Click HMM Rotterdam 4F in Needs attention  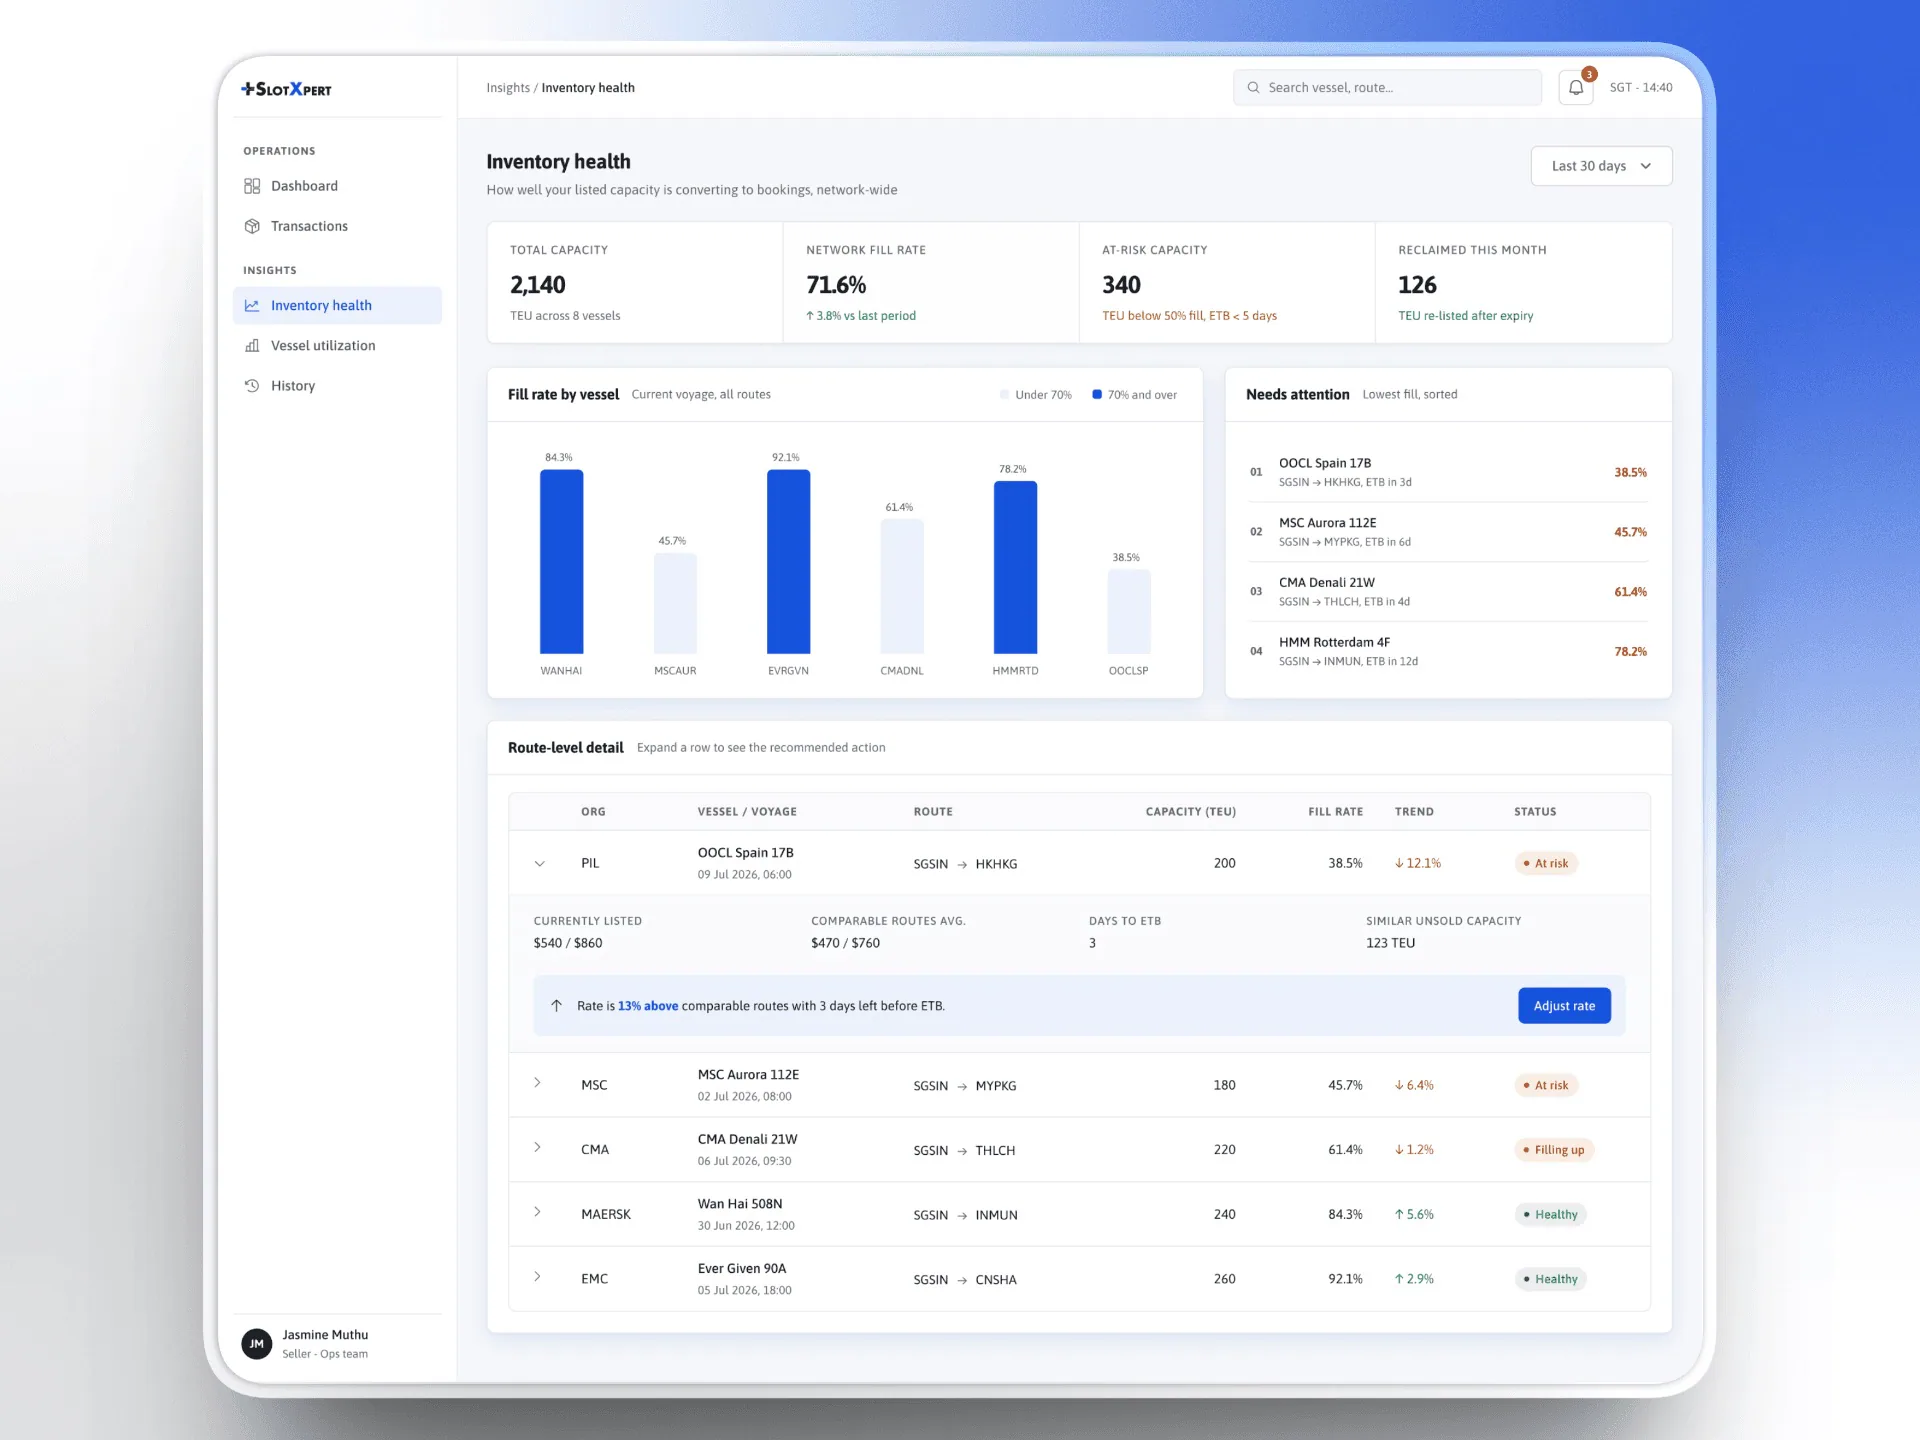pos(1448,652)
